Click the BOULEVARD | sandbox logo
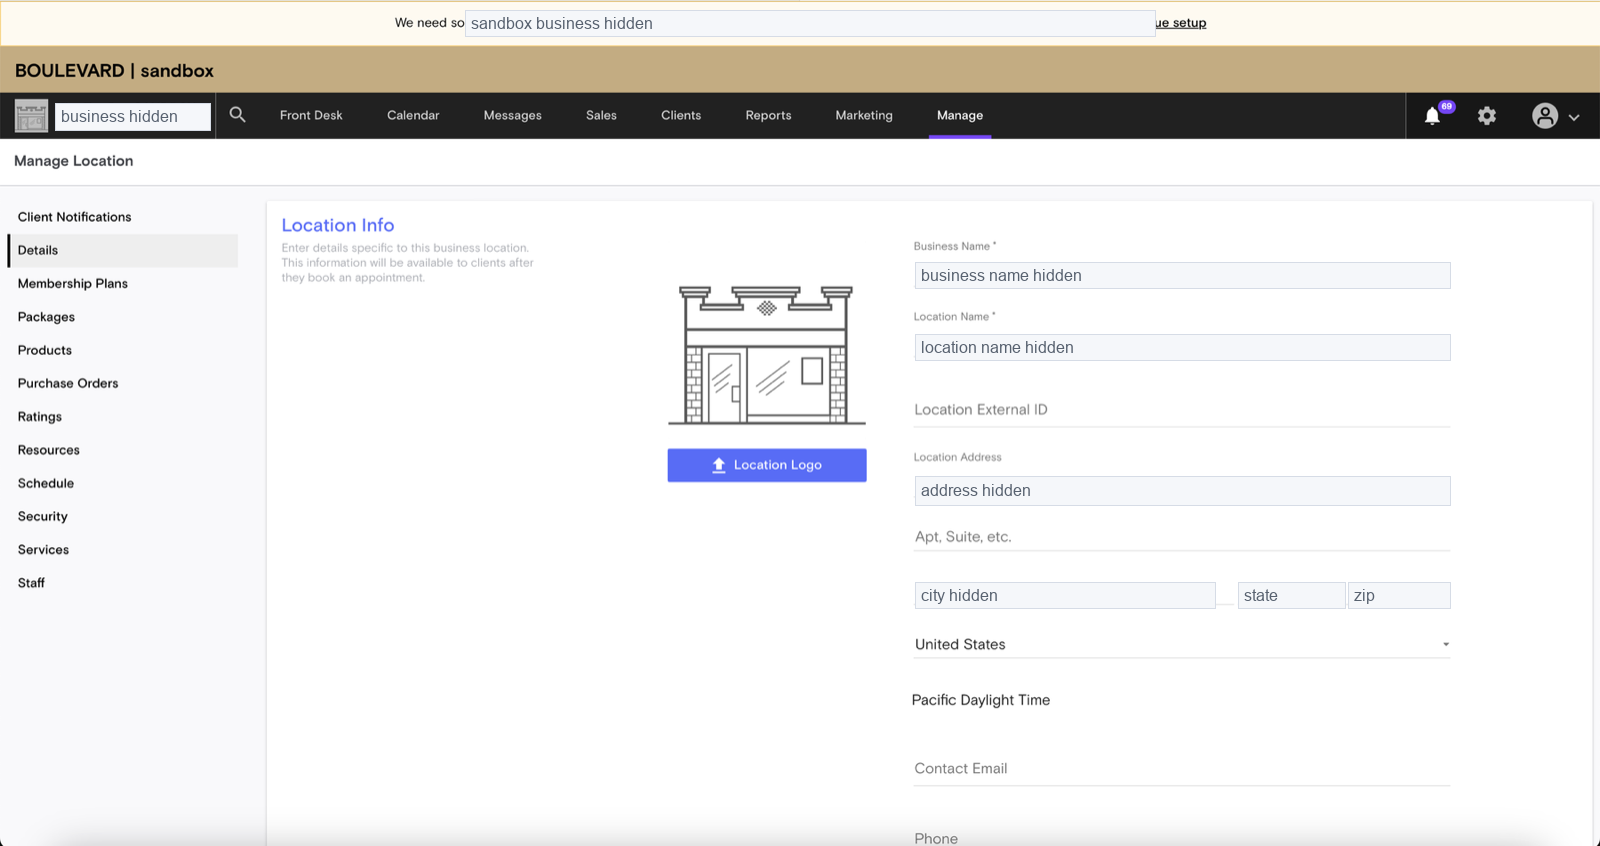The height and width of the screenshot is (846, 1600). [114, 71]
